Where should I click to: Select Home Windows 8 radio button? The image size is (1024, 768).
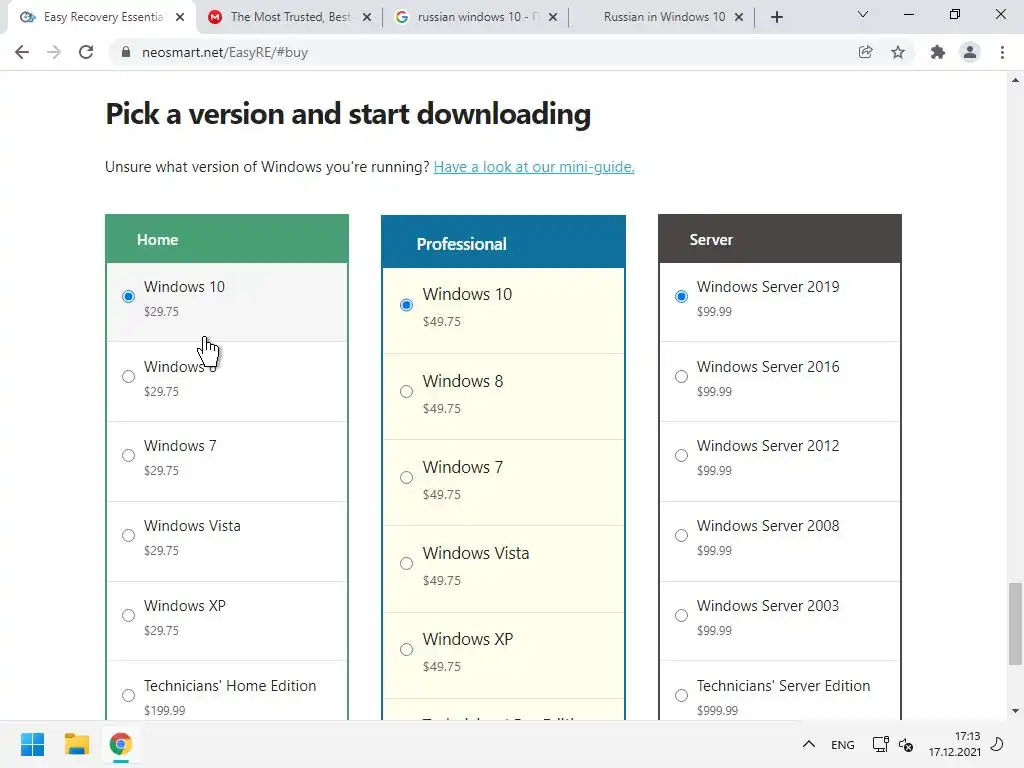(x=129, y=376)
